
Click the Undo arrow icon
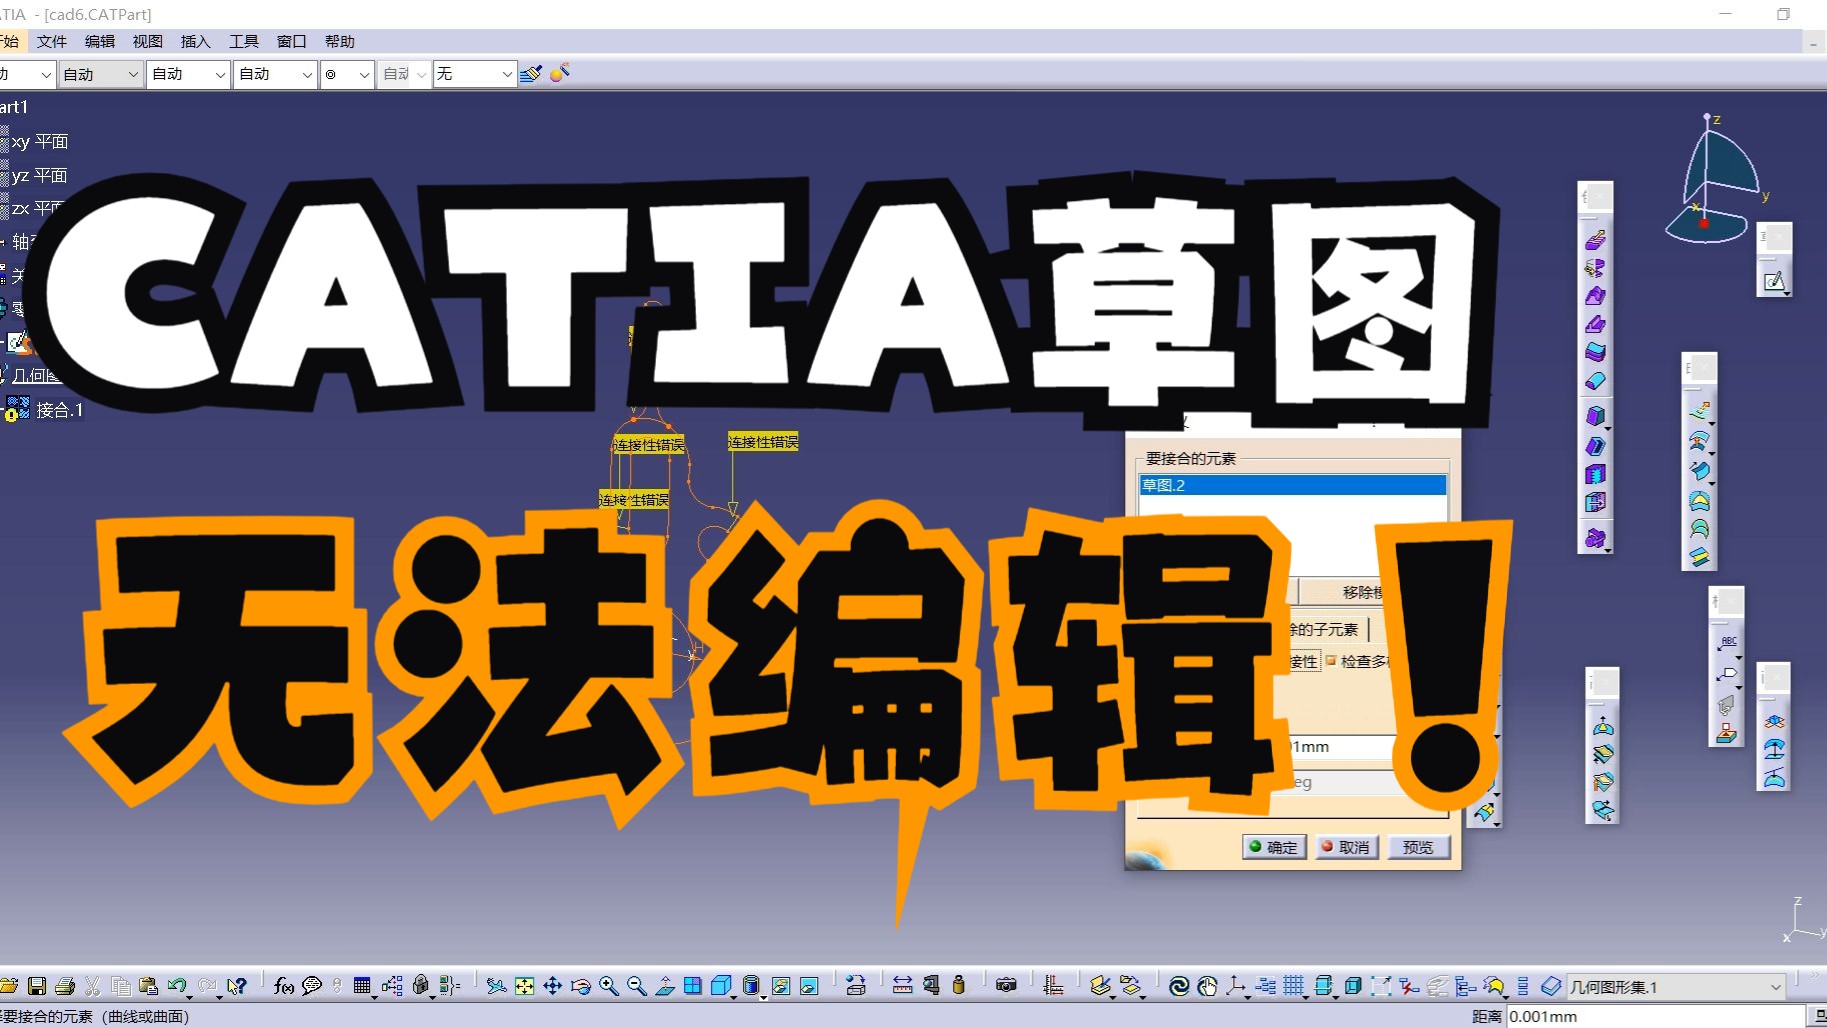pyautogui.click(x=176, y=986)
